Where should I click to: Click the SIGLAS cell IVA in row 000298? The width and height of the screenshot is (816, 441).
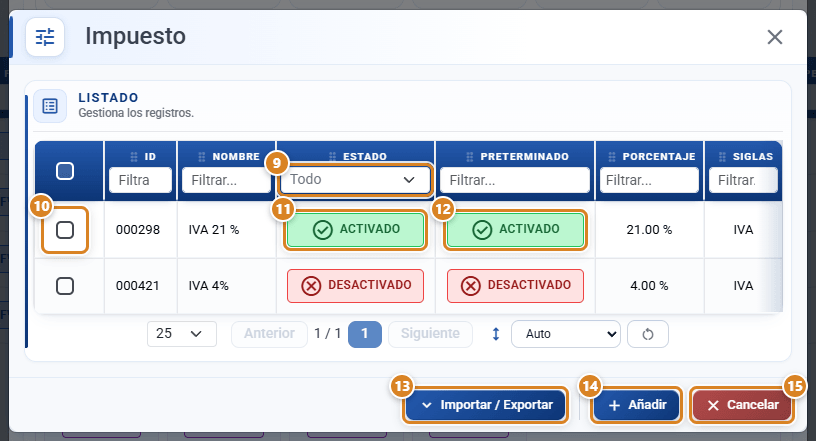[743, 230]
